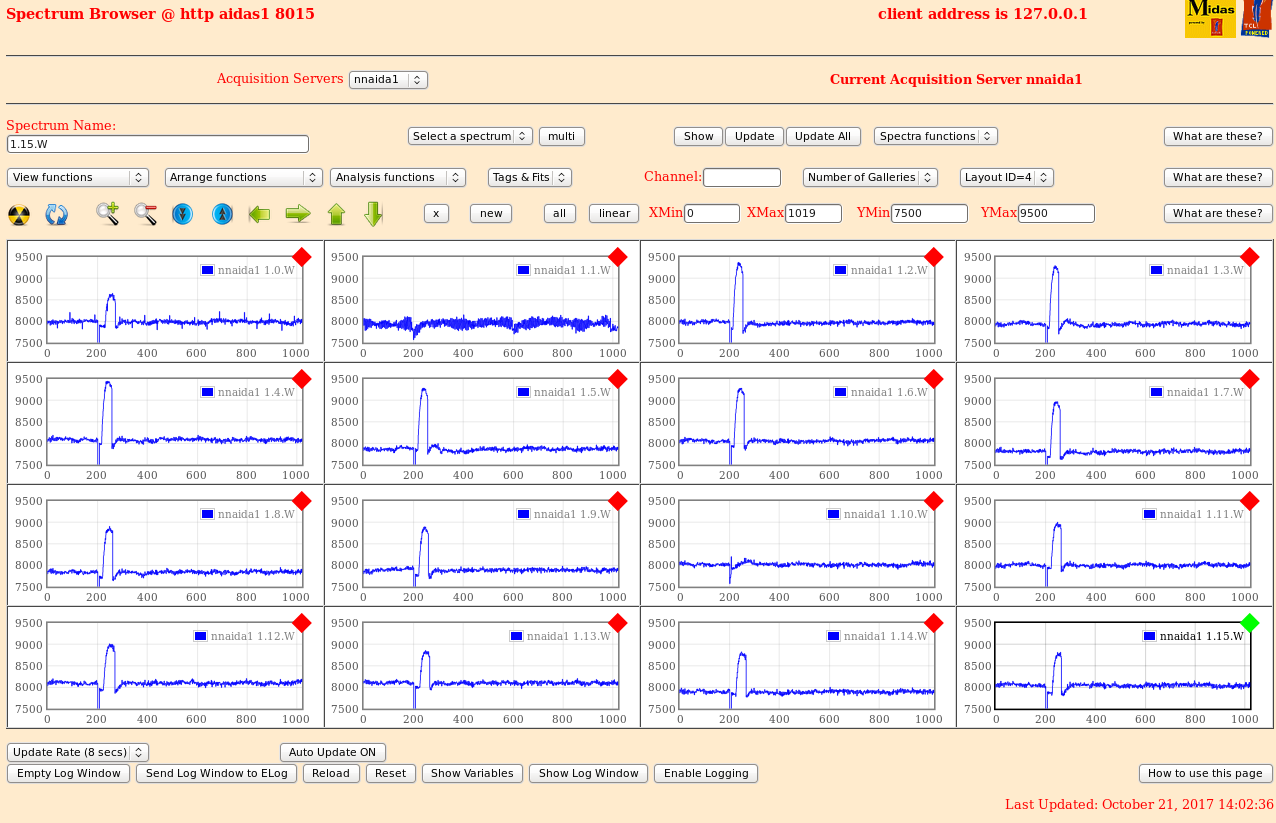Expand the View functions dropdown
1276x823 pixels.
point(78,177)
